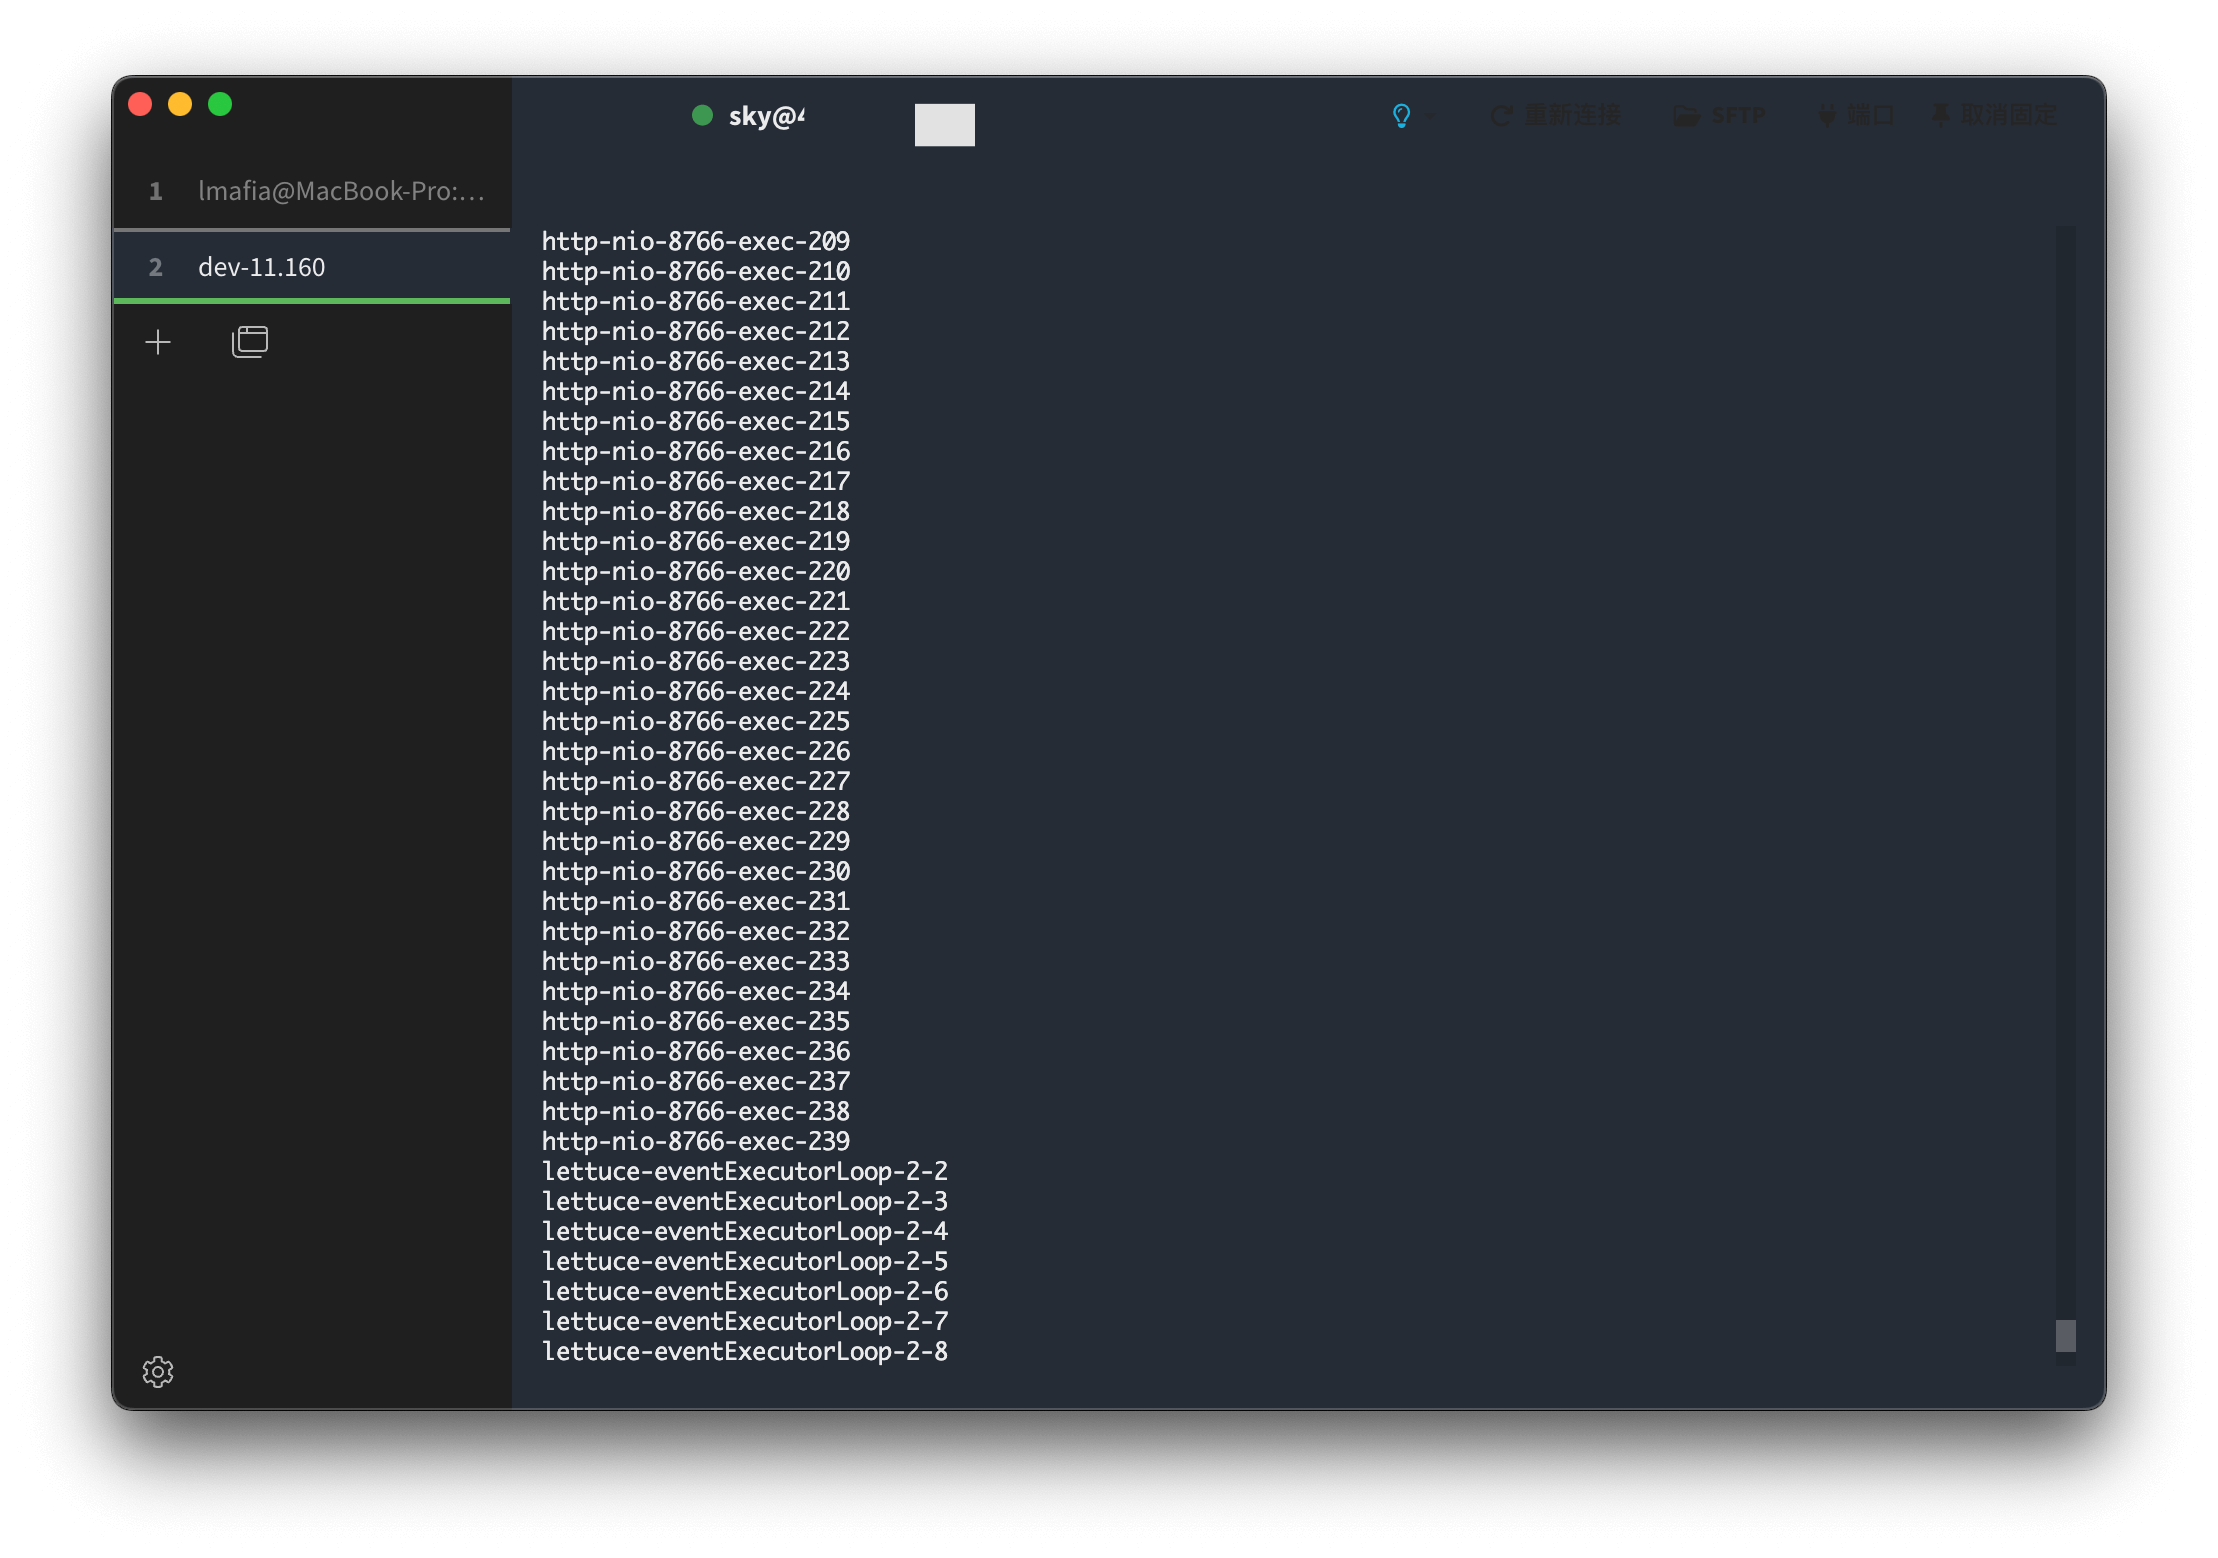This screenshot has height=1558, width=2218.
Task: Click the circular arrow reconnect icon
Action: coord(1501,116)
